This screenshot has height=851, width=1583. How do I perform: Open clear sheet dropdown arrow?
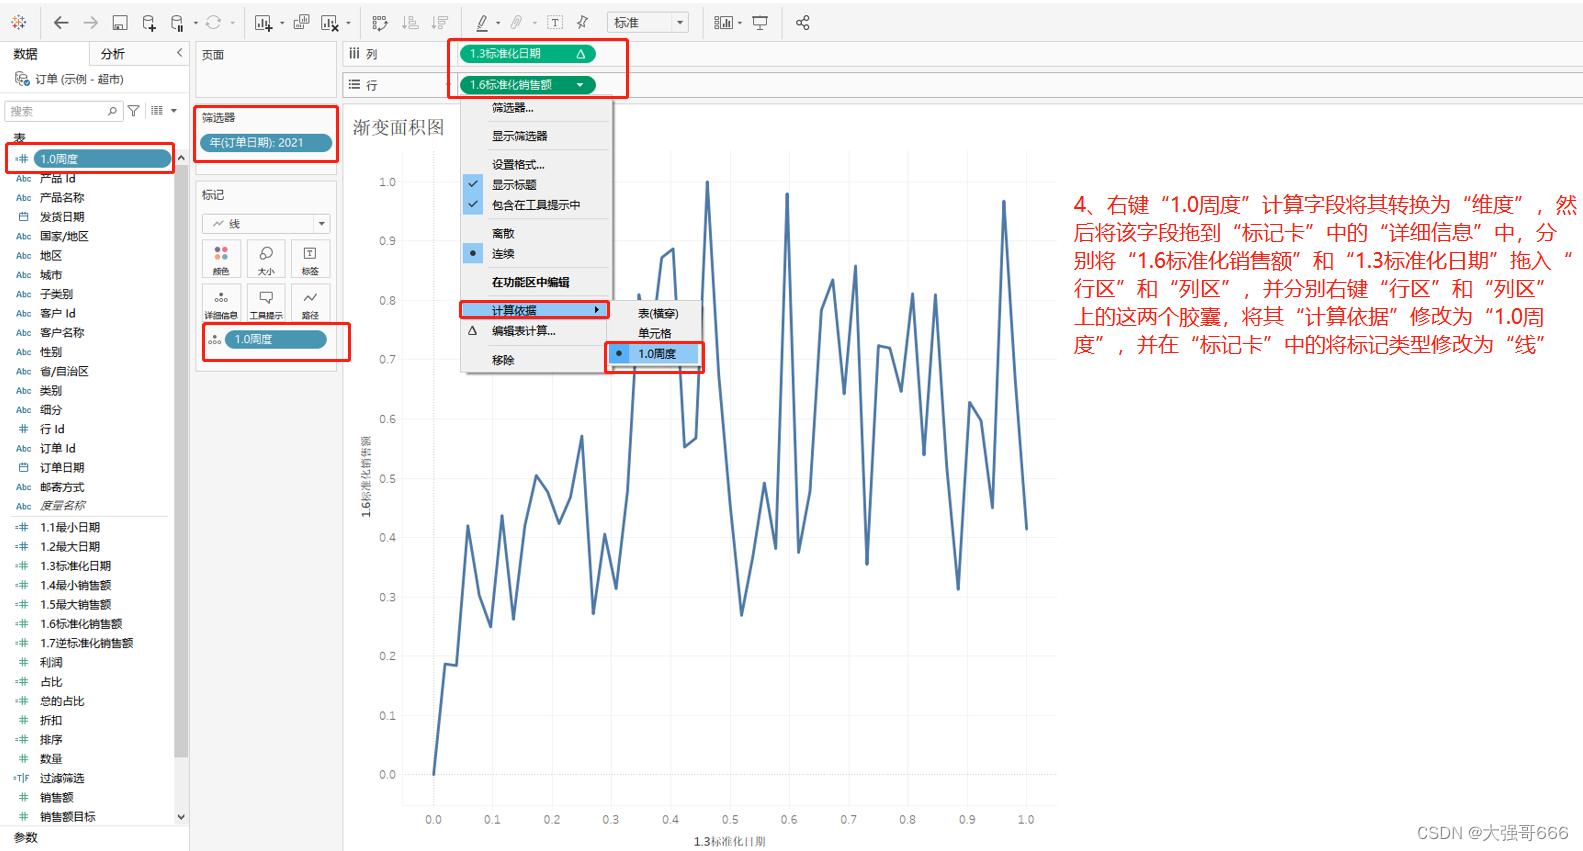click(x=348, y=23)
